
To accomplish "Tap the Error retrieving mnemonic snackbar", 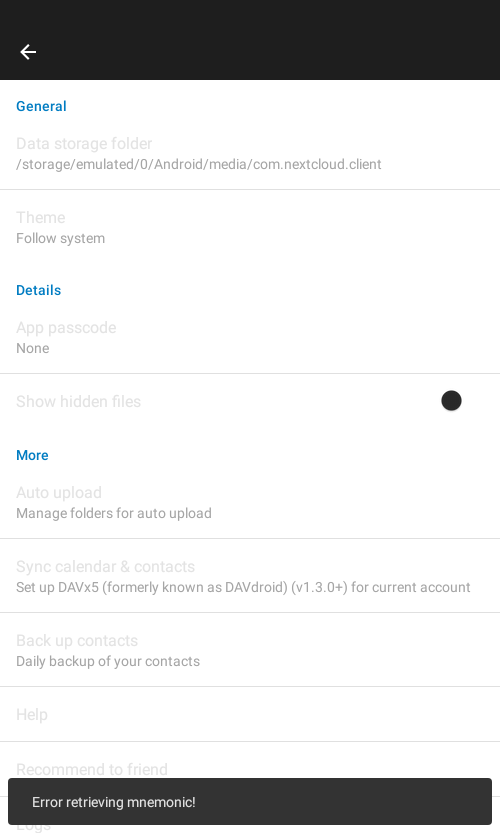I will (x=250, y=802).
